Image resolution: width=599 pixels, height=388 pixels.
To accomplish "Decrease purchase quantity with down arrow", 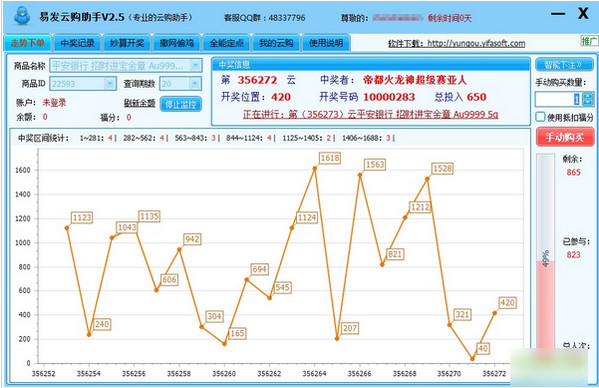I will tap(589, 103).
